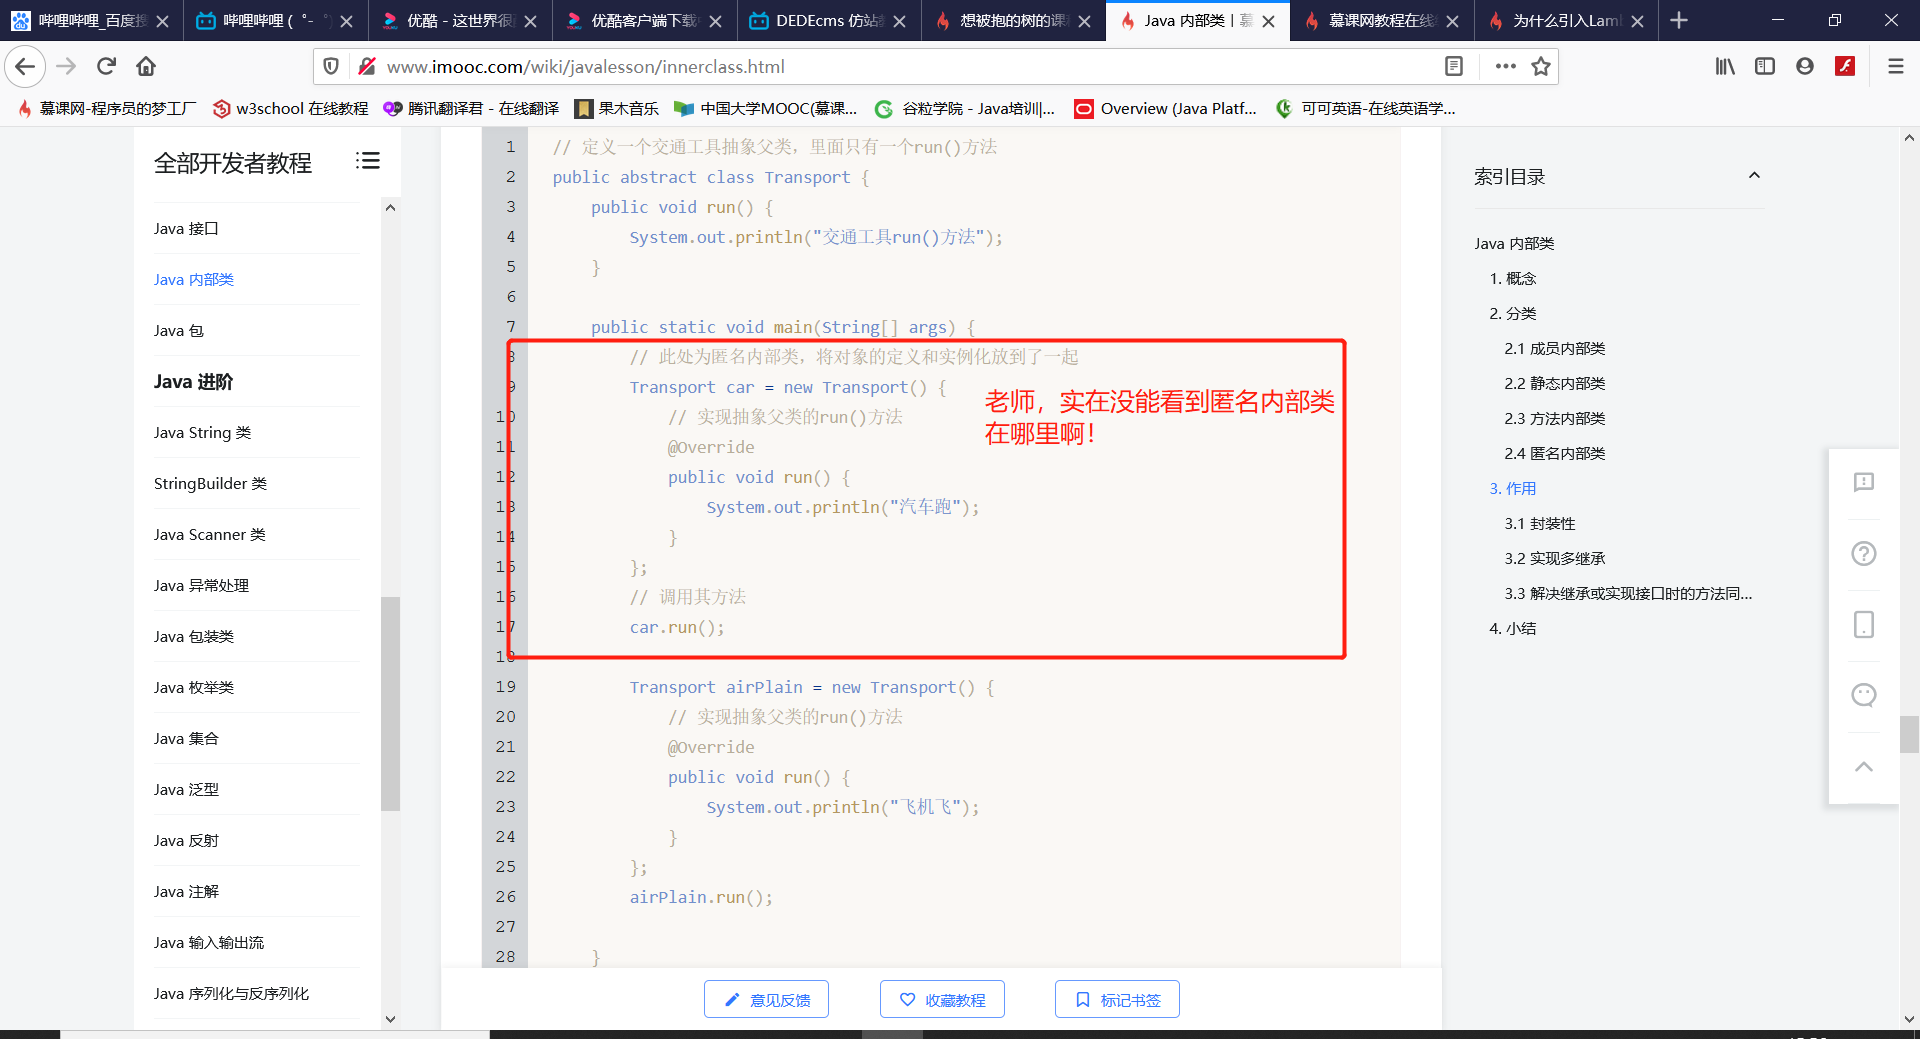Open the '腾讯翻译君 - 在线翻译' bookmark
Viewport: 1920px width, 1039px height.
471,108
